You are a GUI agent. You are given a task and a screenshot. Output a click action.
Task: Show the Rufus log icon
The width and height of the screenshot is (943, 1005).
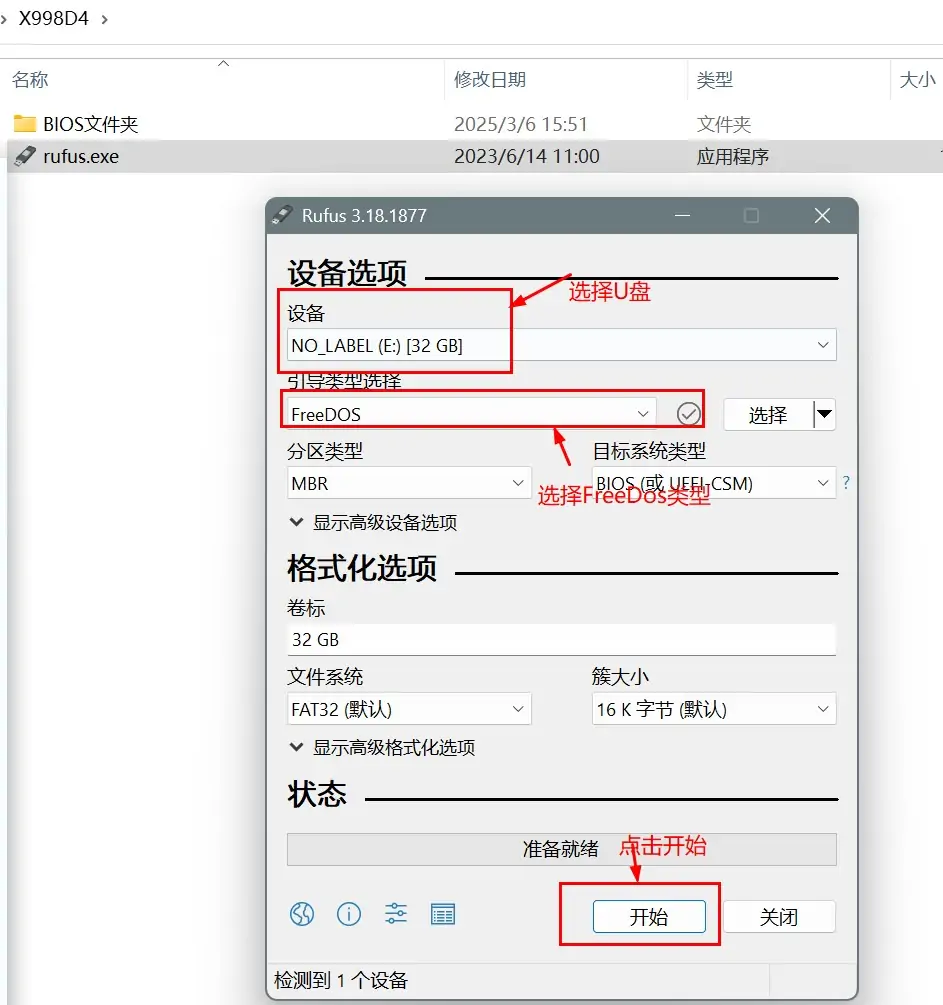tap(443, 914)
